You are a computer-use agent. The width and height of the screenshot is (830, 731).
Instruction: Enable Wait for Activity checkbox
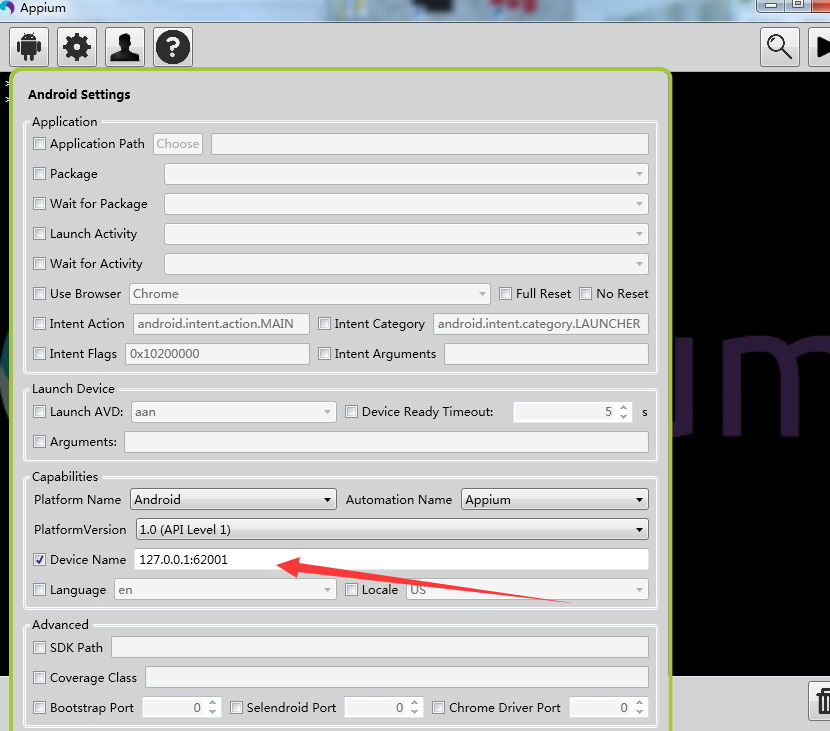pyautogui.click(x=40, y=264)
